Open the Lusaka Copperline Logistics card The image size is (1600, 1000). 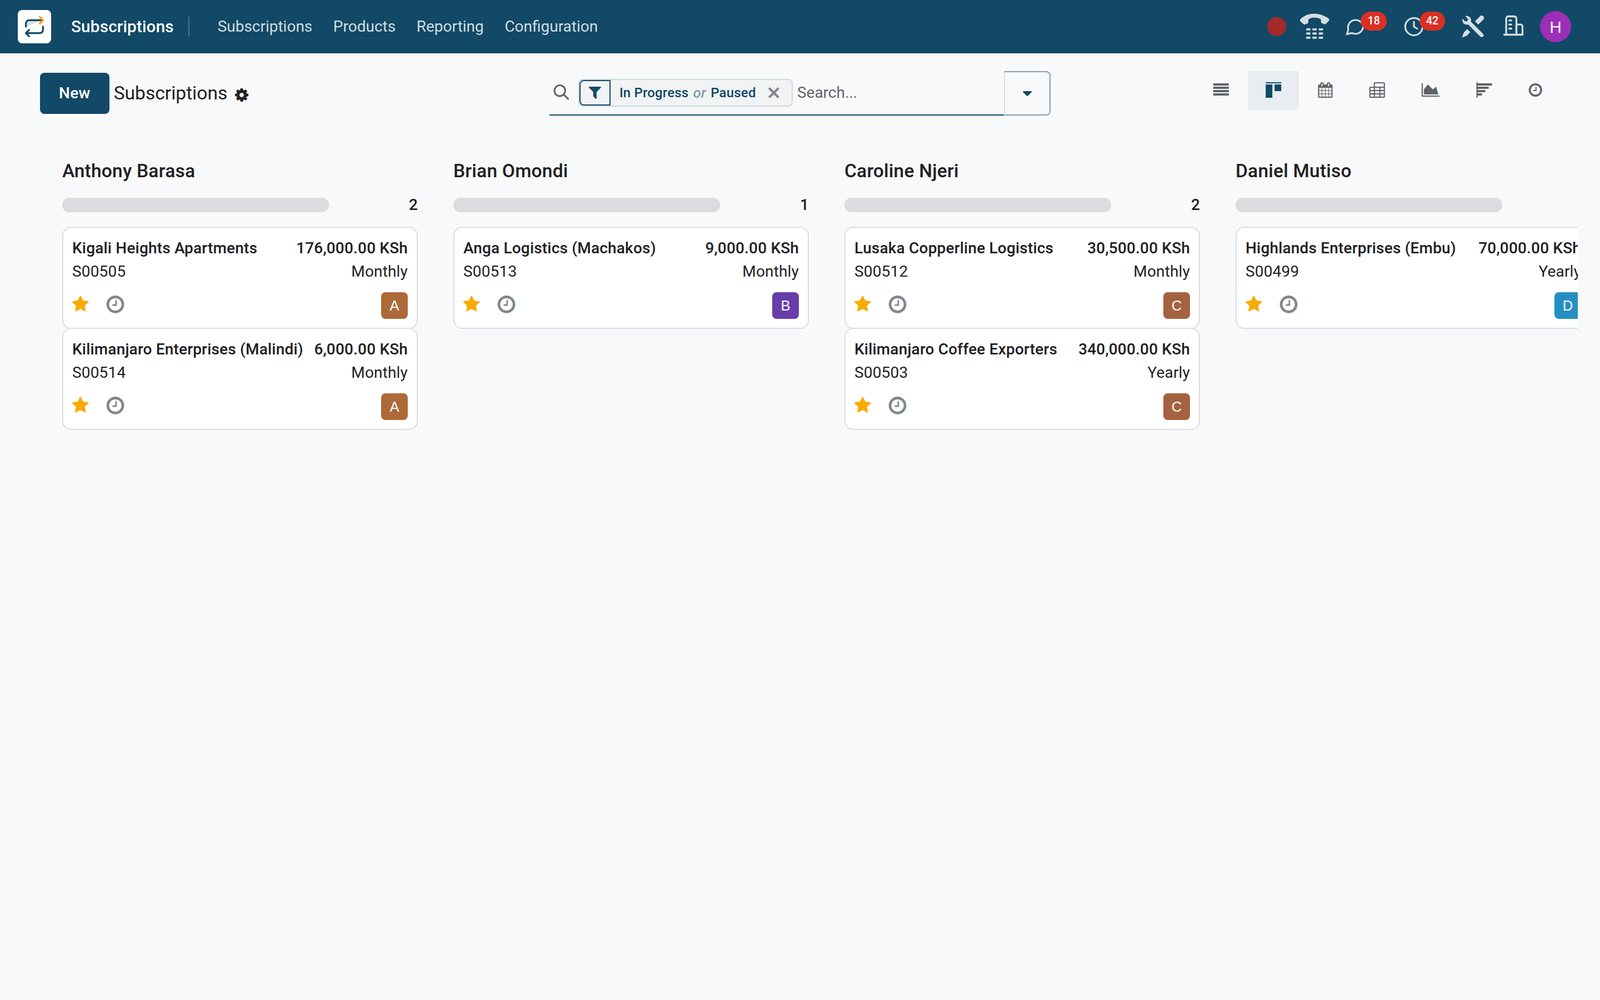point(1022,277)
